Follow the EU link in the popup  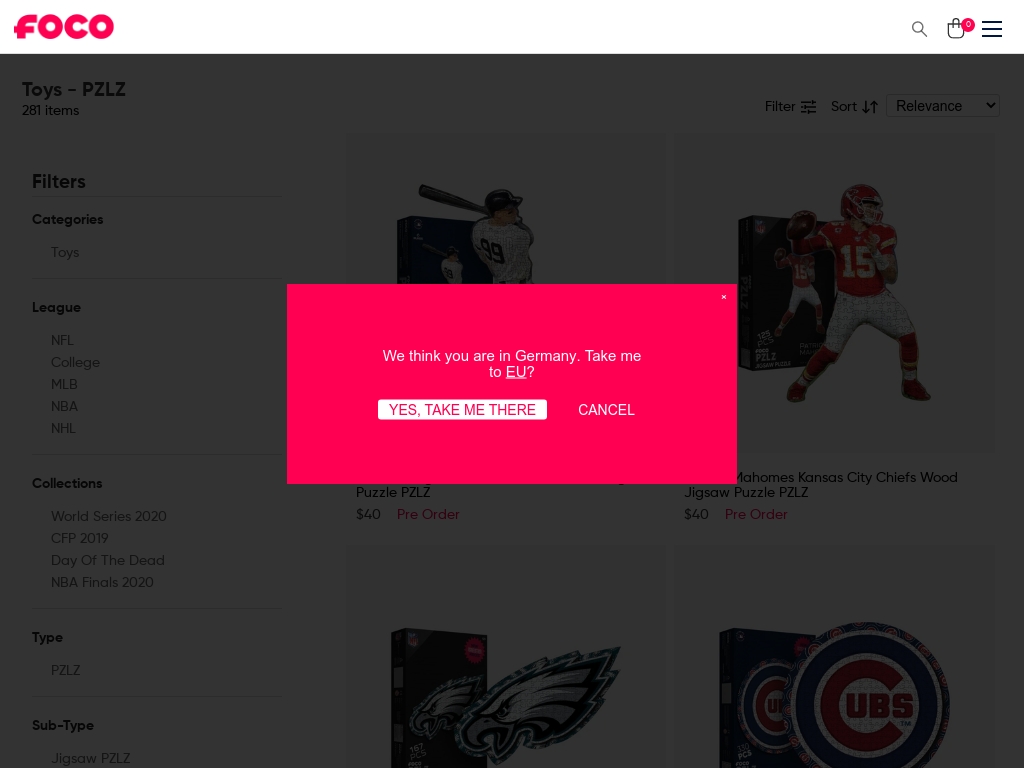coord(515,372)
